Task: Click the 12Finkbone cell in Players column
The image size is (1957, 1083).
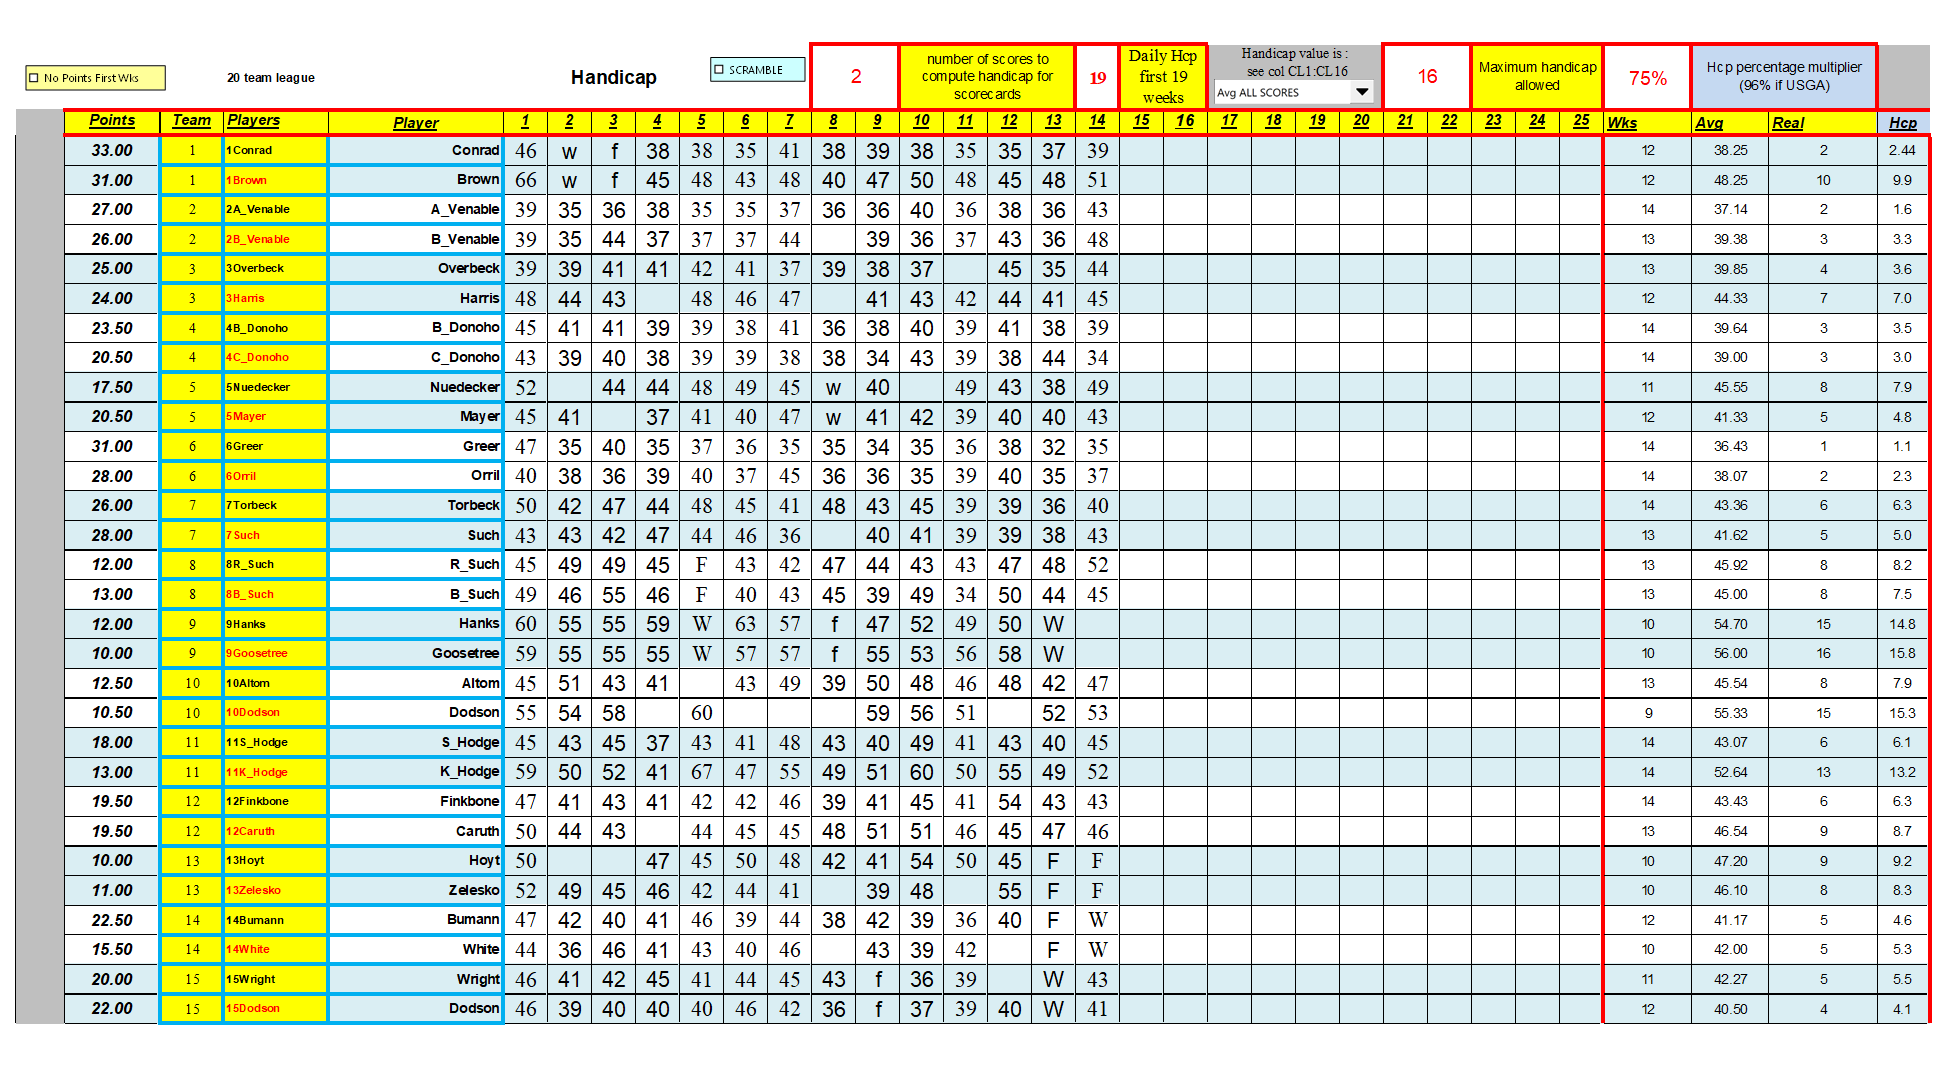Action: (276, 801)
